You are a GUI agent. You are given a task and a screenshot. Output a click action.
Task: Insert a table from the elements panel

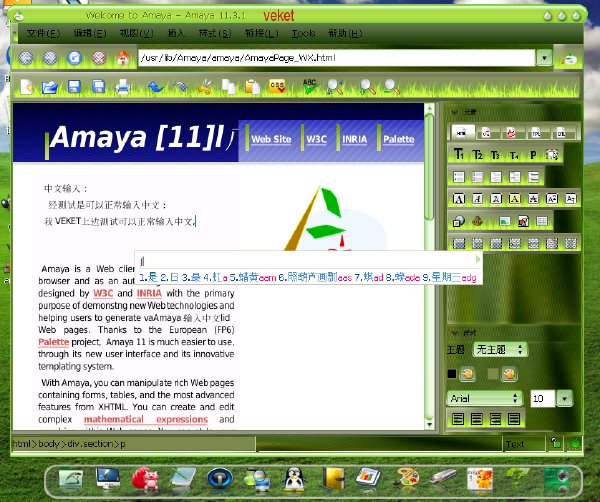pyautogui.click(x=542, y=221)
